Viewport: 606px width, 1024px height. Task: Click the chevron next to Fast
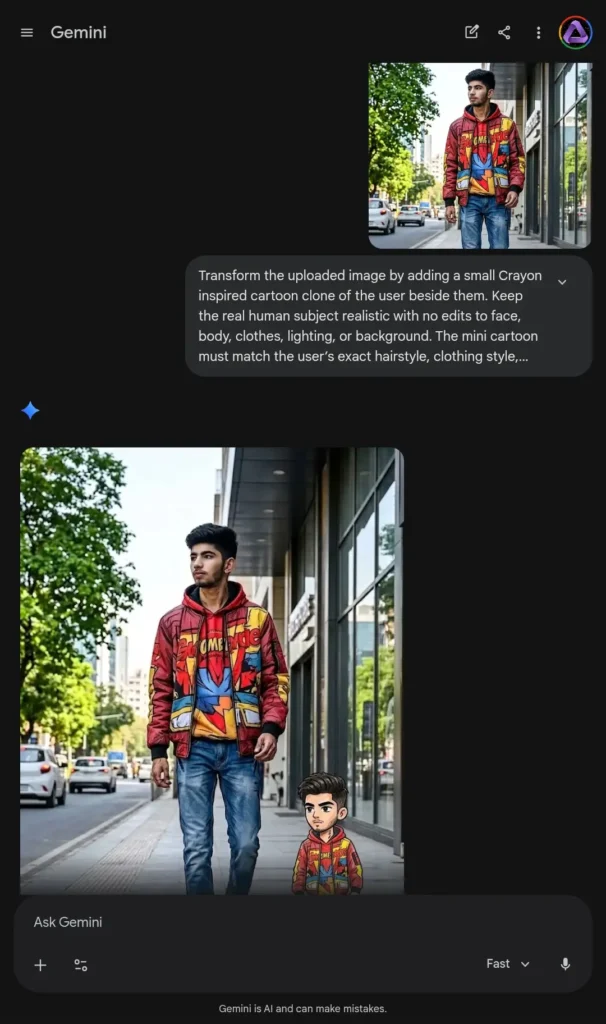(x=525, y=964)
